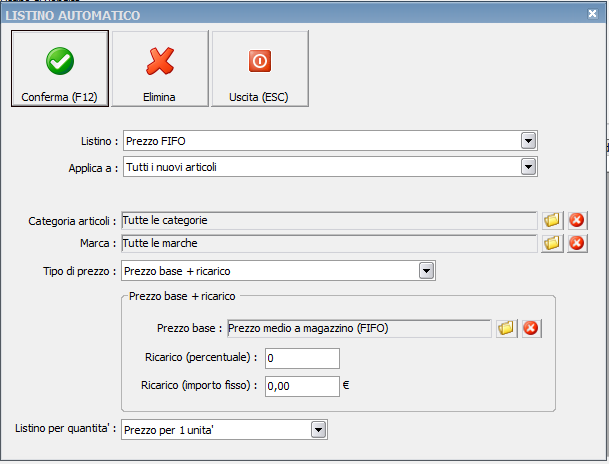
Task: Click the Listino per quantita' label
Action: click(65, 428)
